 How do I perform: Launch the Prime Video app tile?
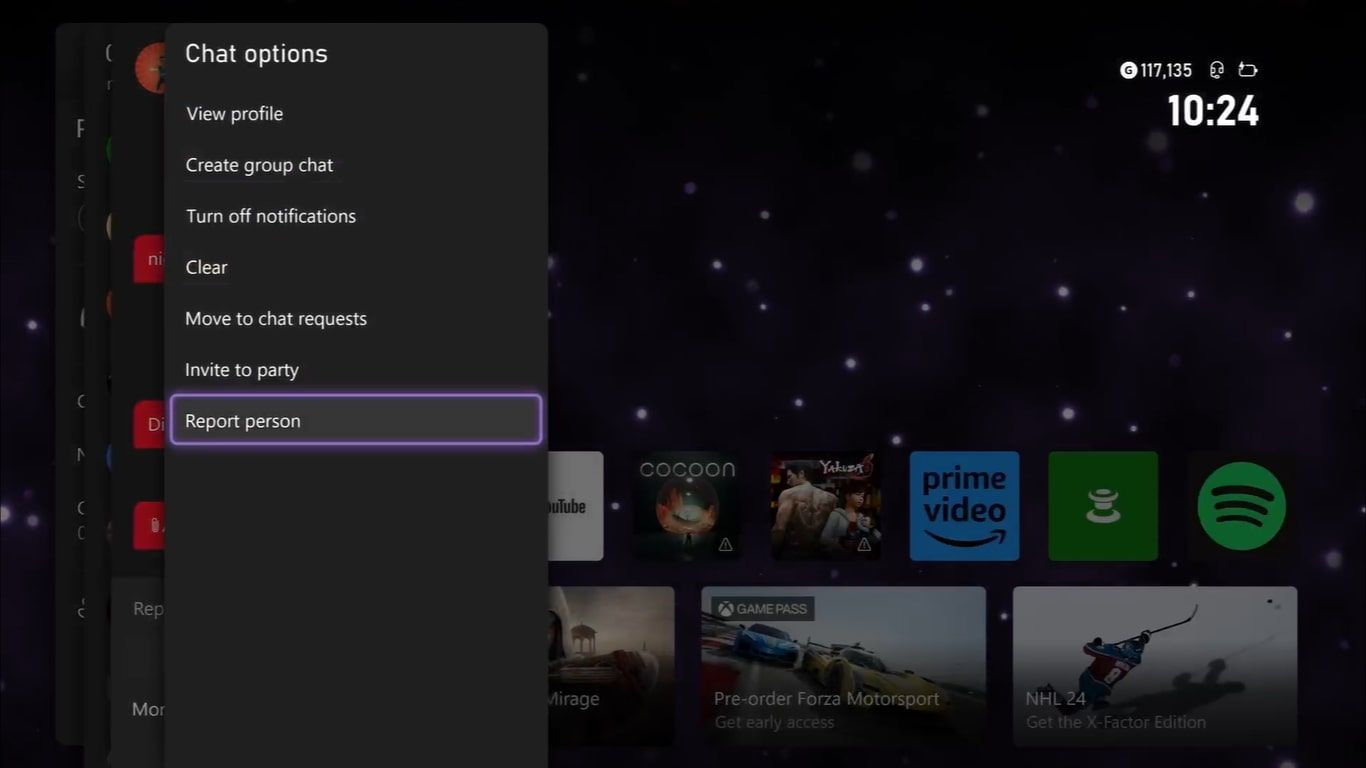964,506
